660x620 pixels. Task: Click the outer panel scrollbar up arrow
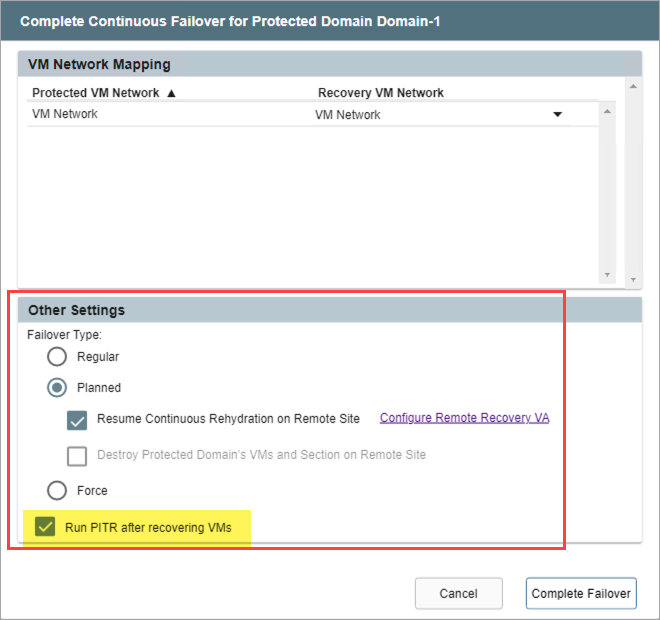coord(632,86)
